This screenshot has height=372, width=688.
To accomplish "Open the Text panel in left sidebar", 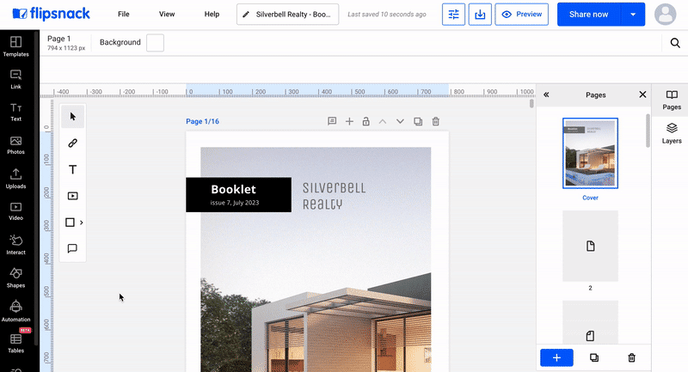I will (16, 112).
